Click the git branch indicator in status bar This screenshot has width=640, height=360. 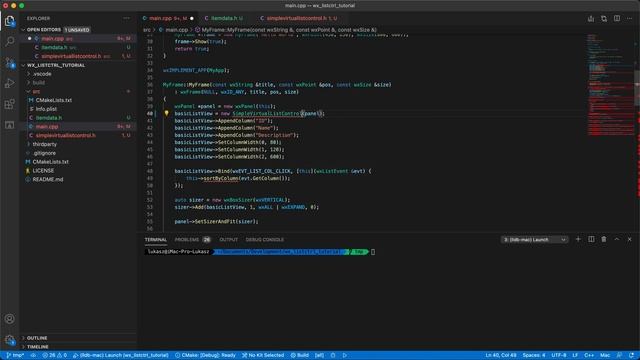(15, 355)
